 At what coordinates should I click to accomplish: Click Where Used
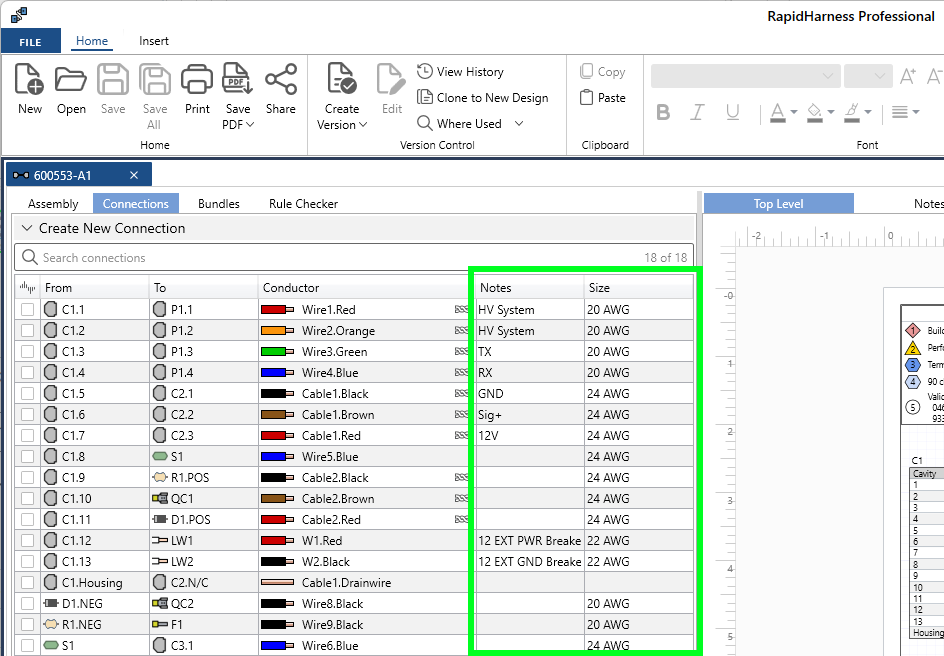pyautogui.click(x=460, y=123)
